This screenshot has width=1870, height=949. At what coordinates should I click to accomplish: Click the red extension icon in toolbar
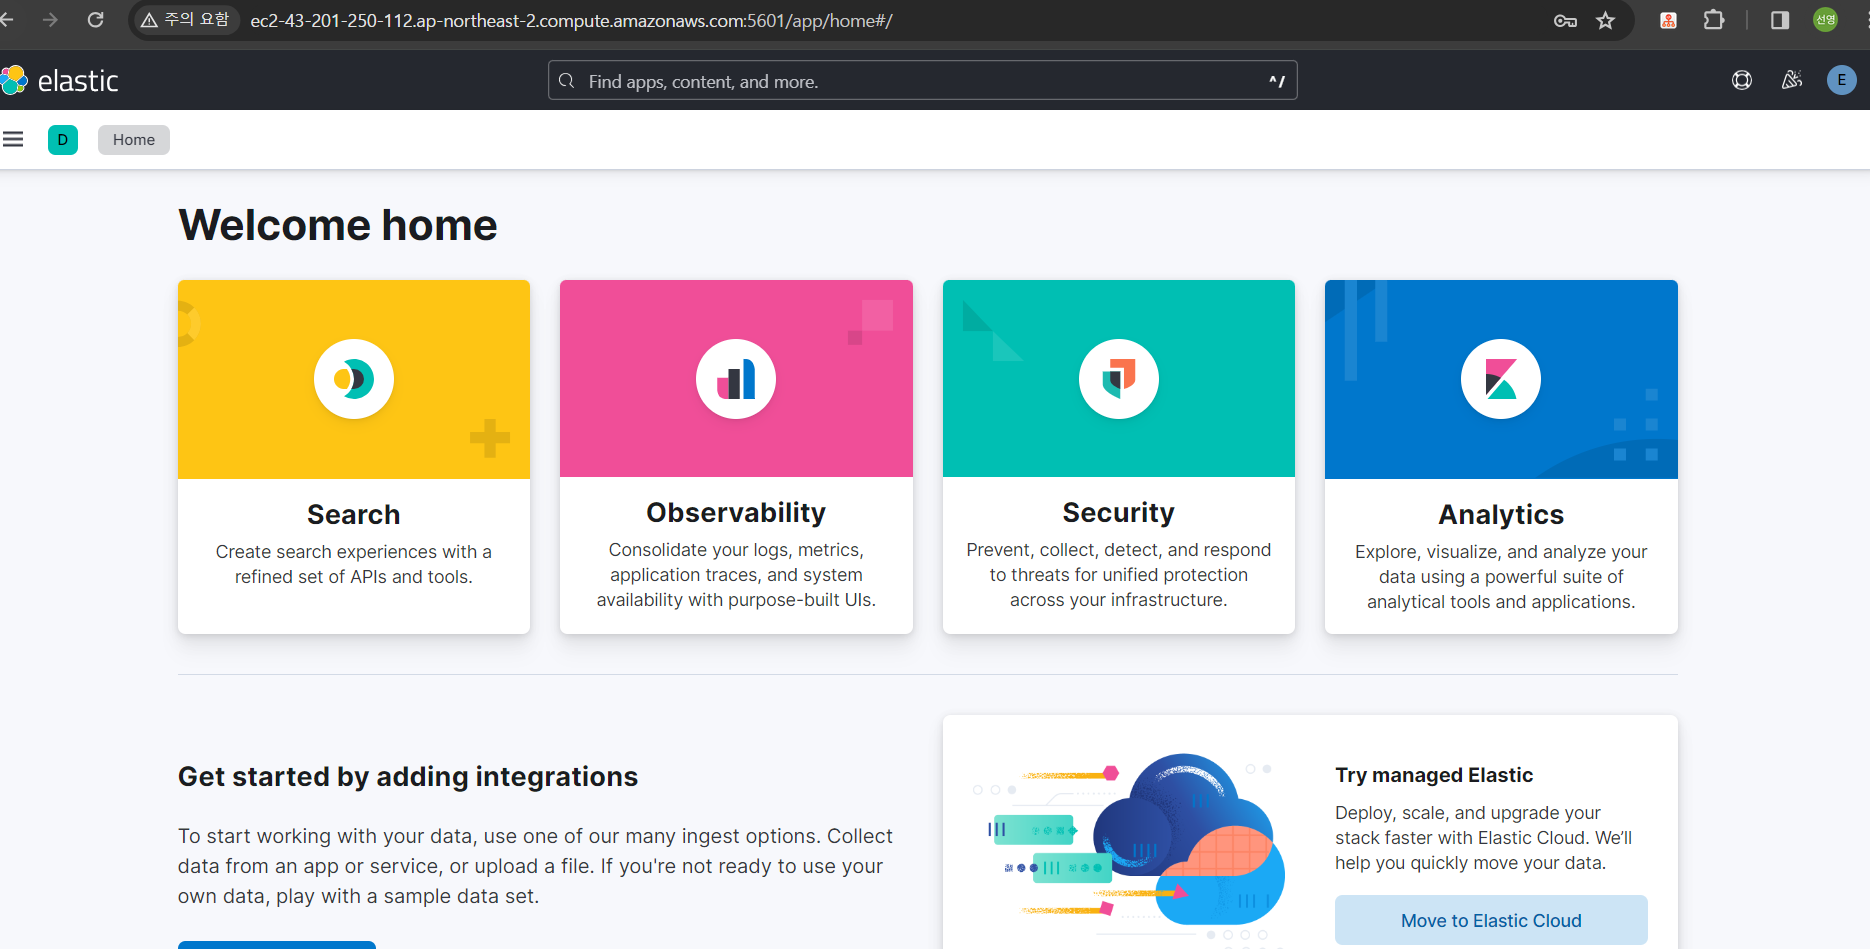(x=1668, y=20)
